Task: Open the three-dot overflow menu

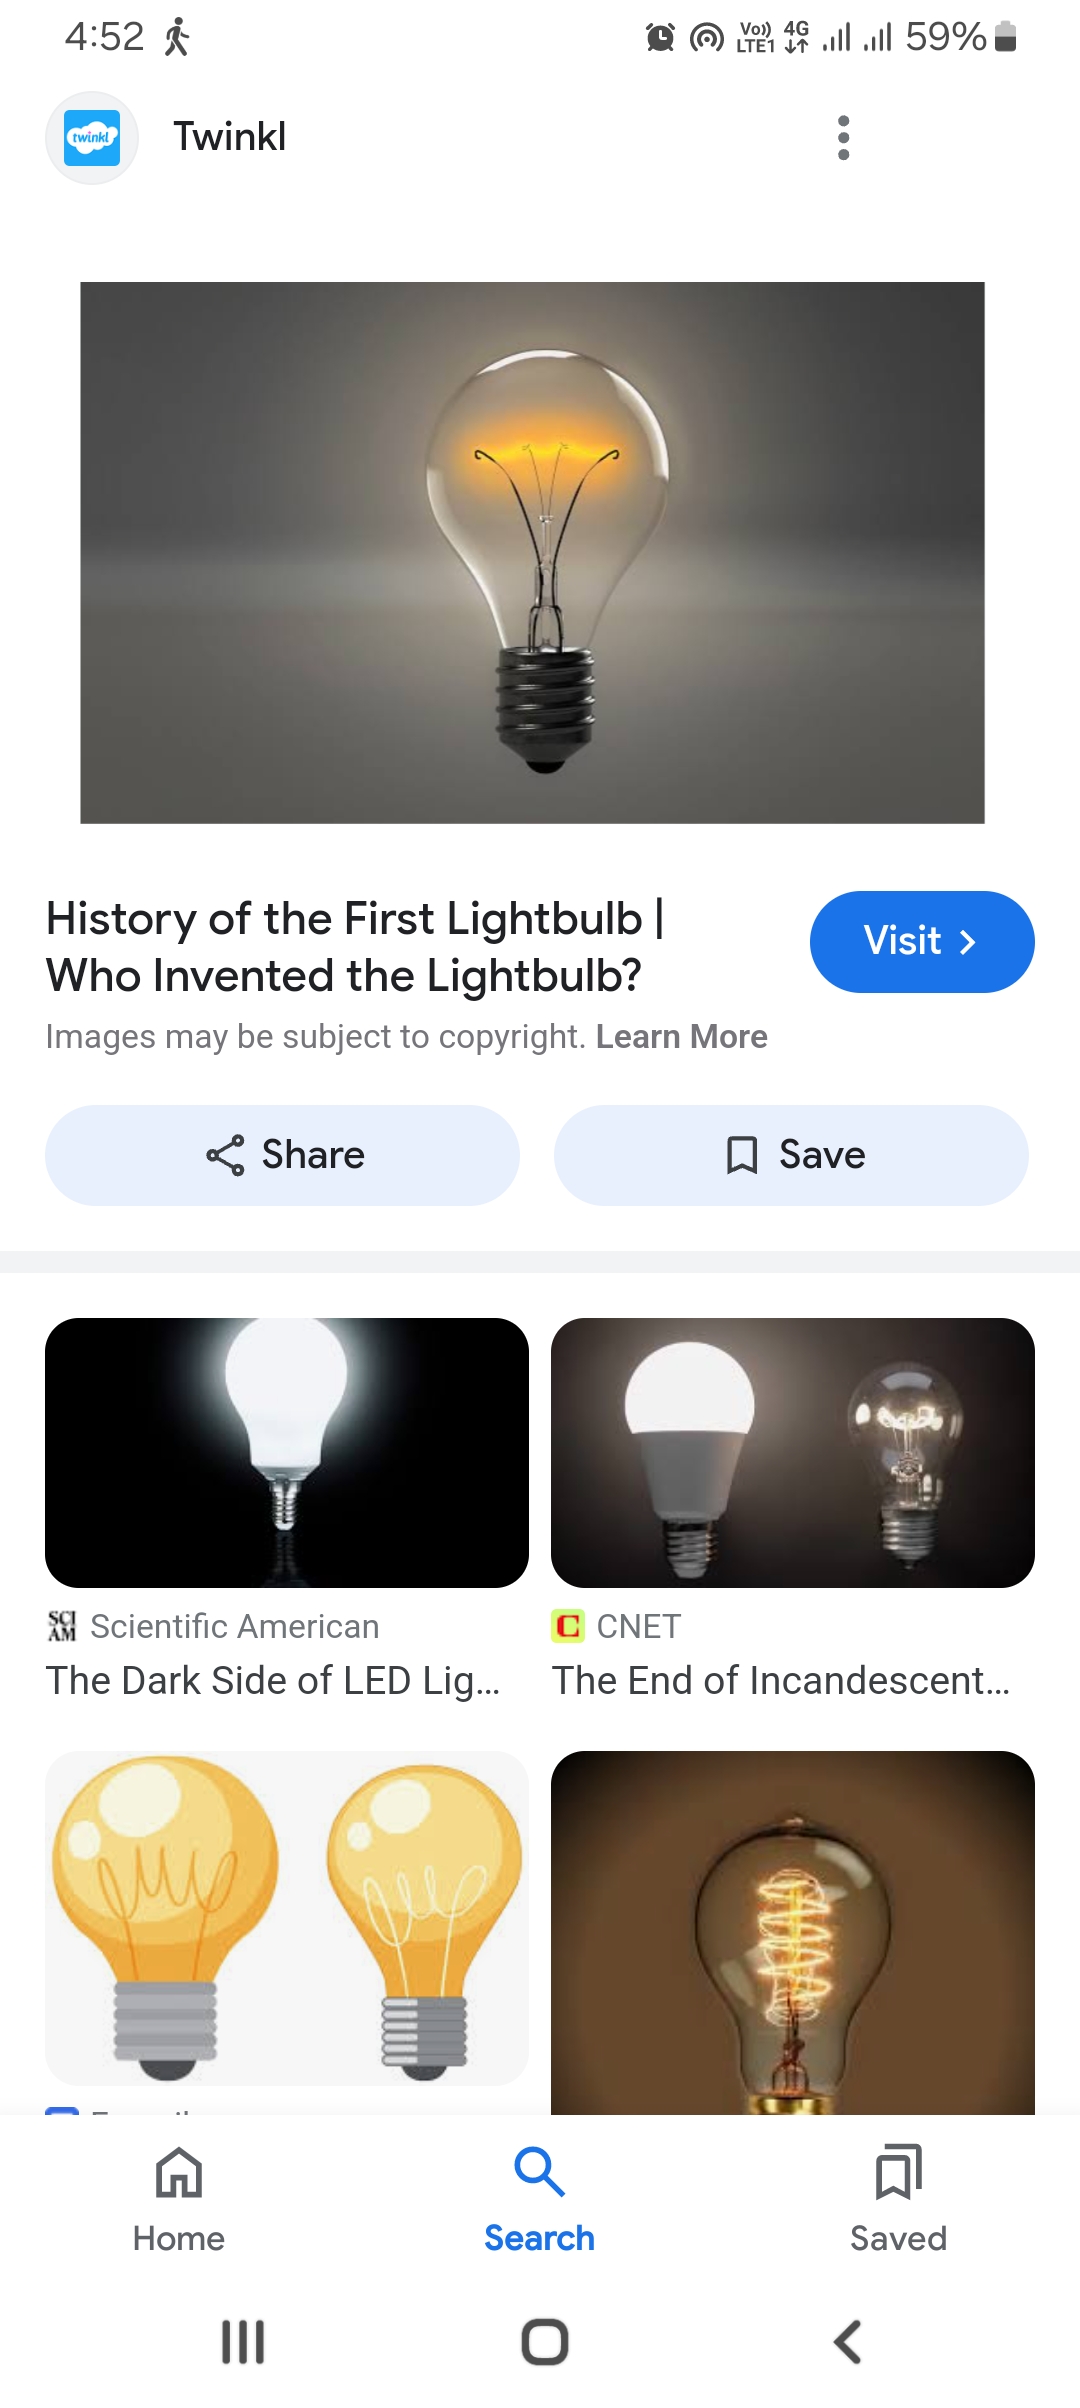Action: pos(844,138)
